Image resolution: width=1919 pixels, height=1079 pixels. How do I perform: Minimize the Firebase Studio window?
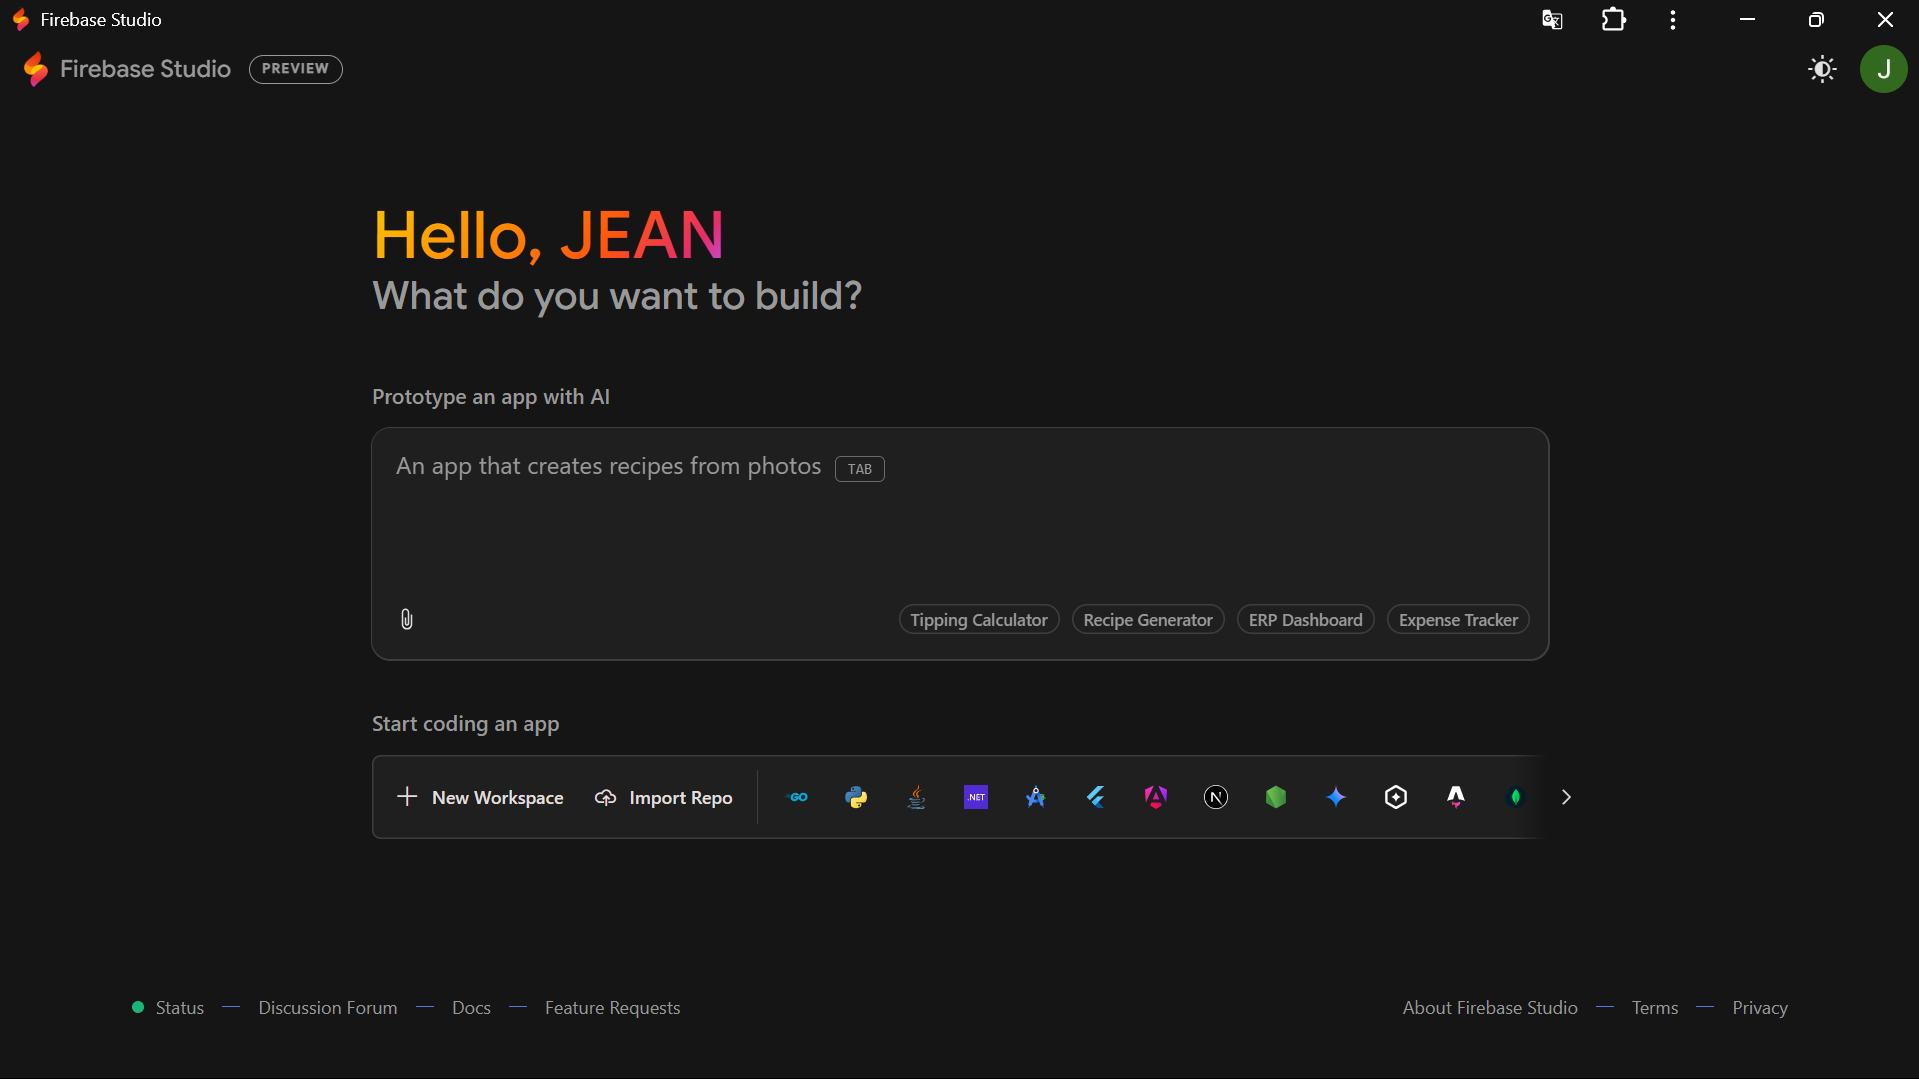1747,20
